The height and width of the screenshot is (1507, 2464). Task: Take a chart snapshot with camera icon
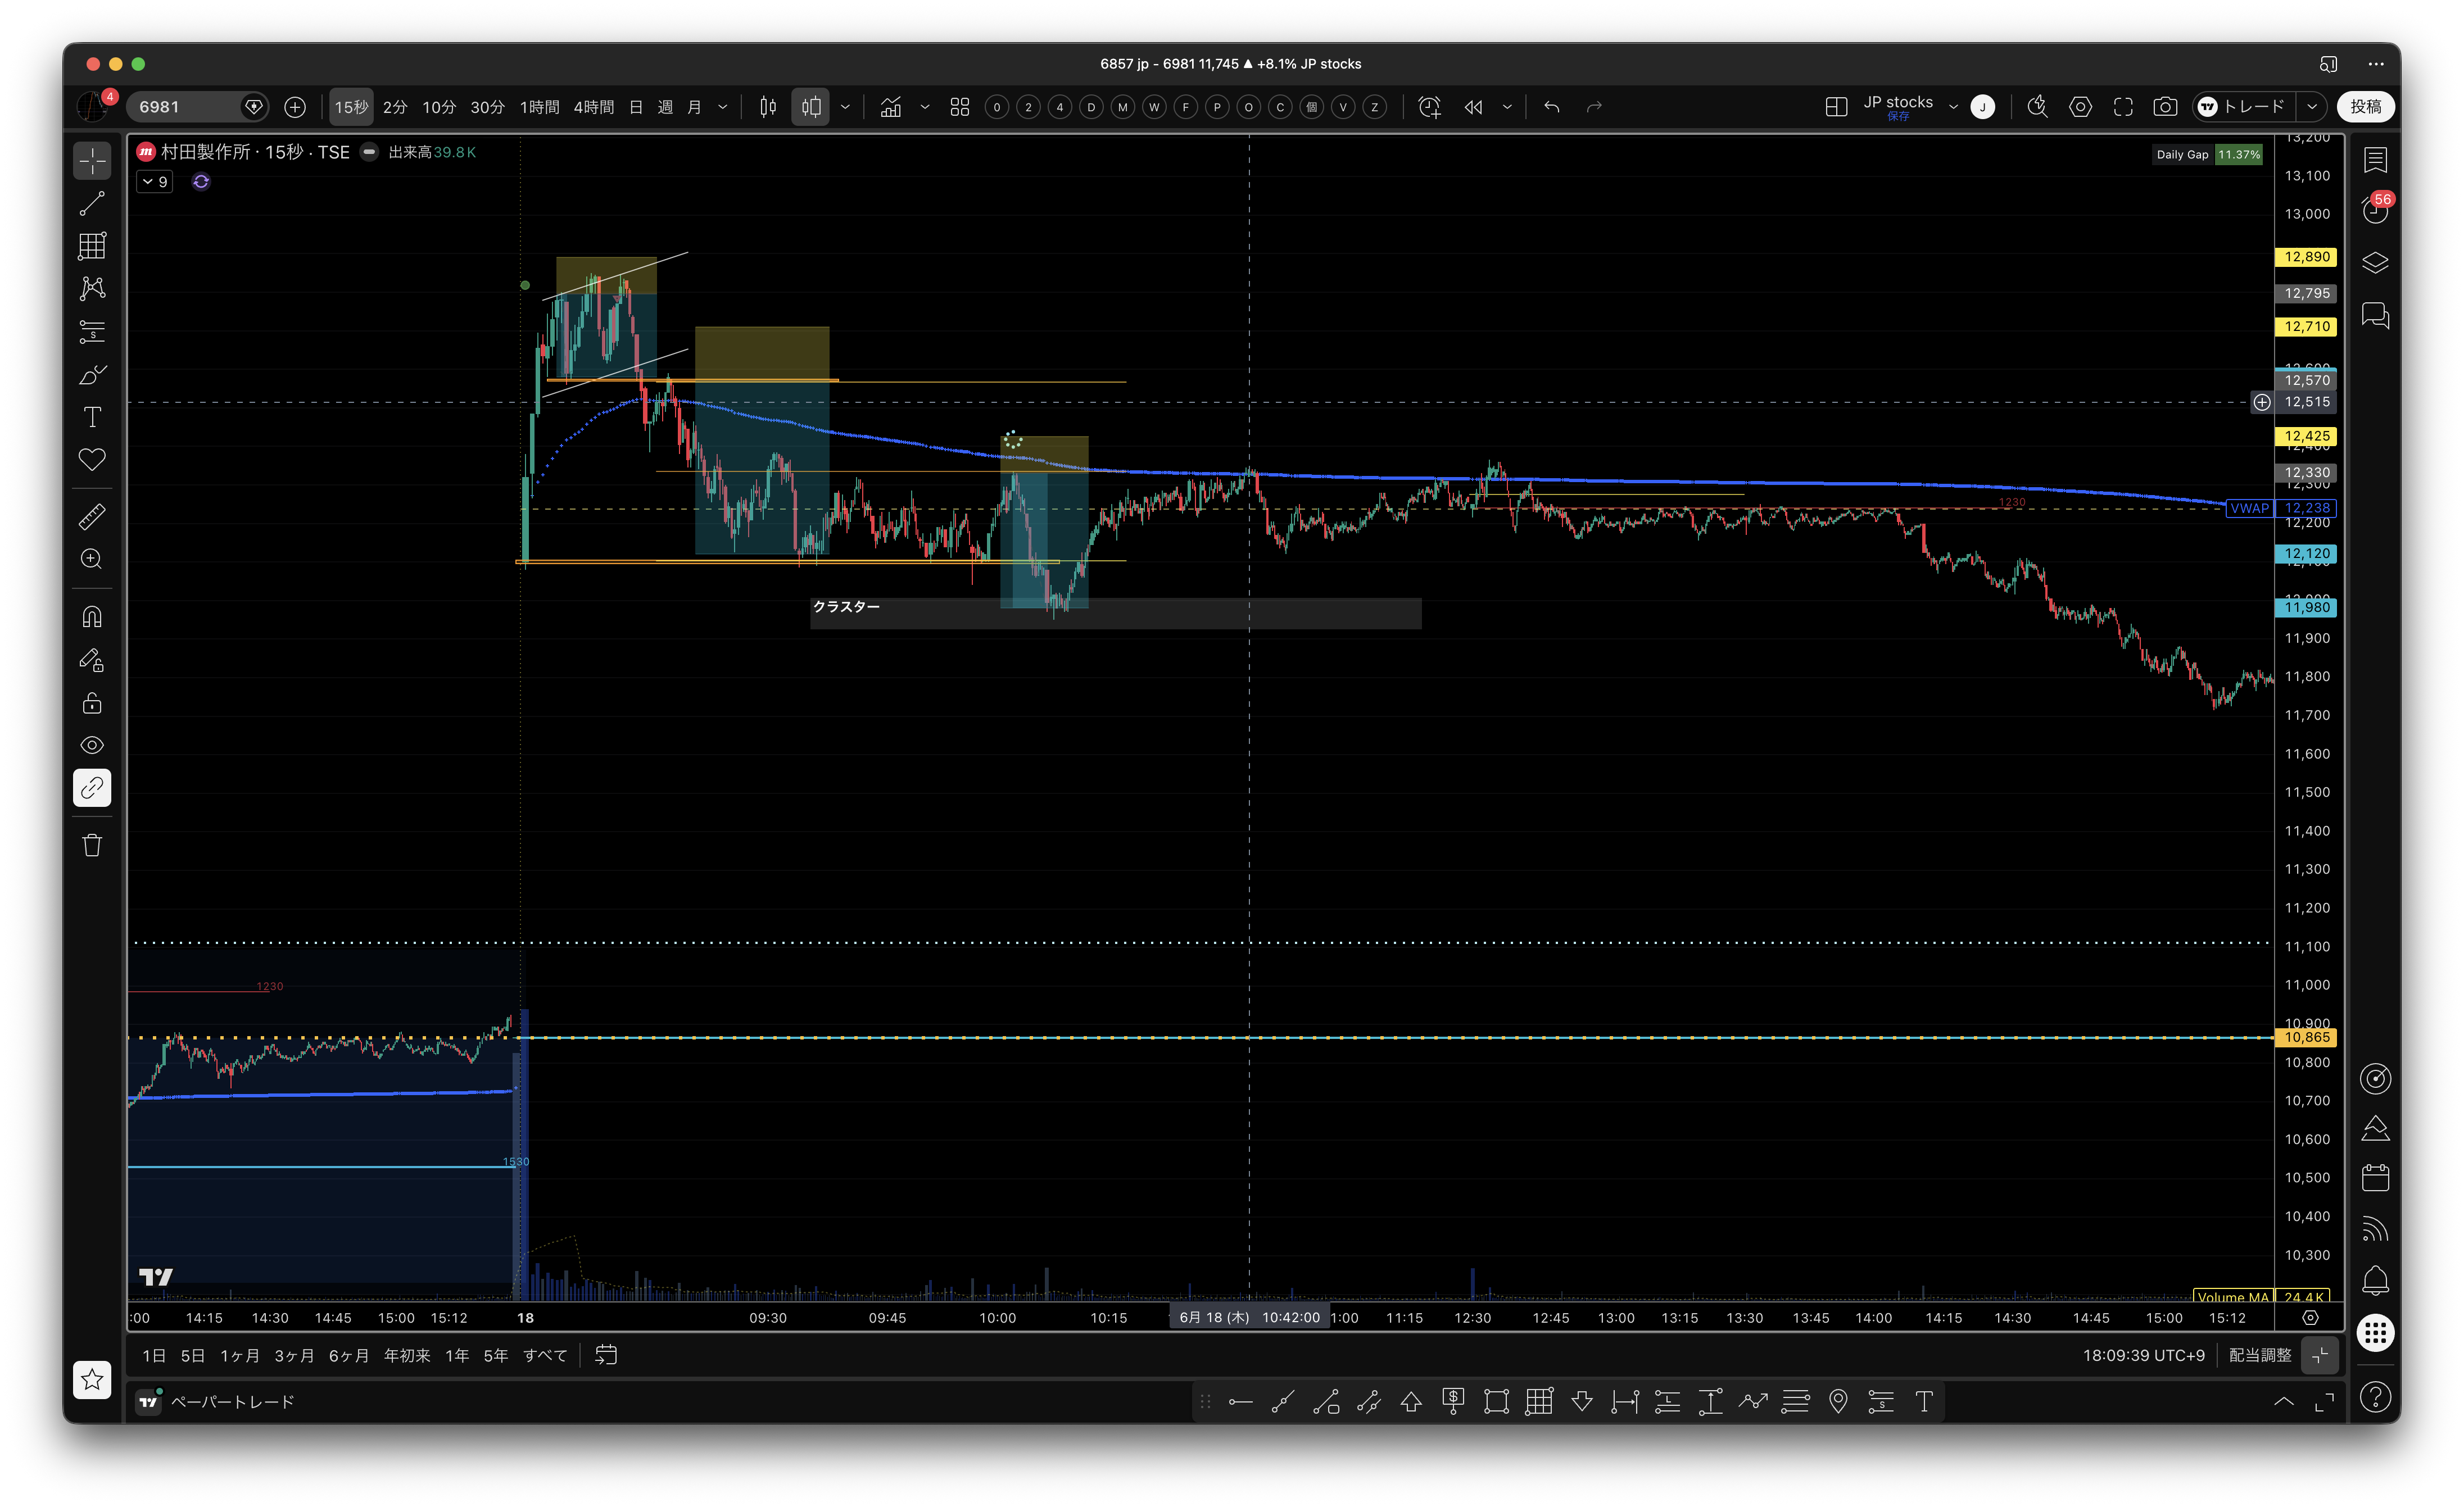pyautogui.click(x=2165, y=107)
